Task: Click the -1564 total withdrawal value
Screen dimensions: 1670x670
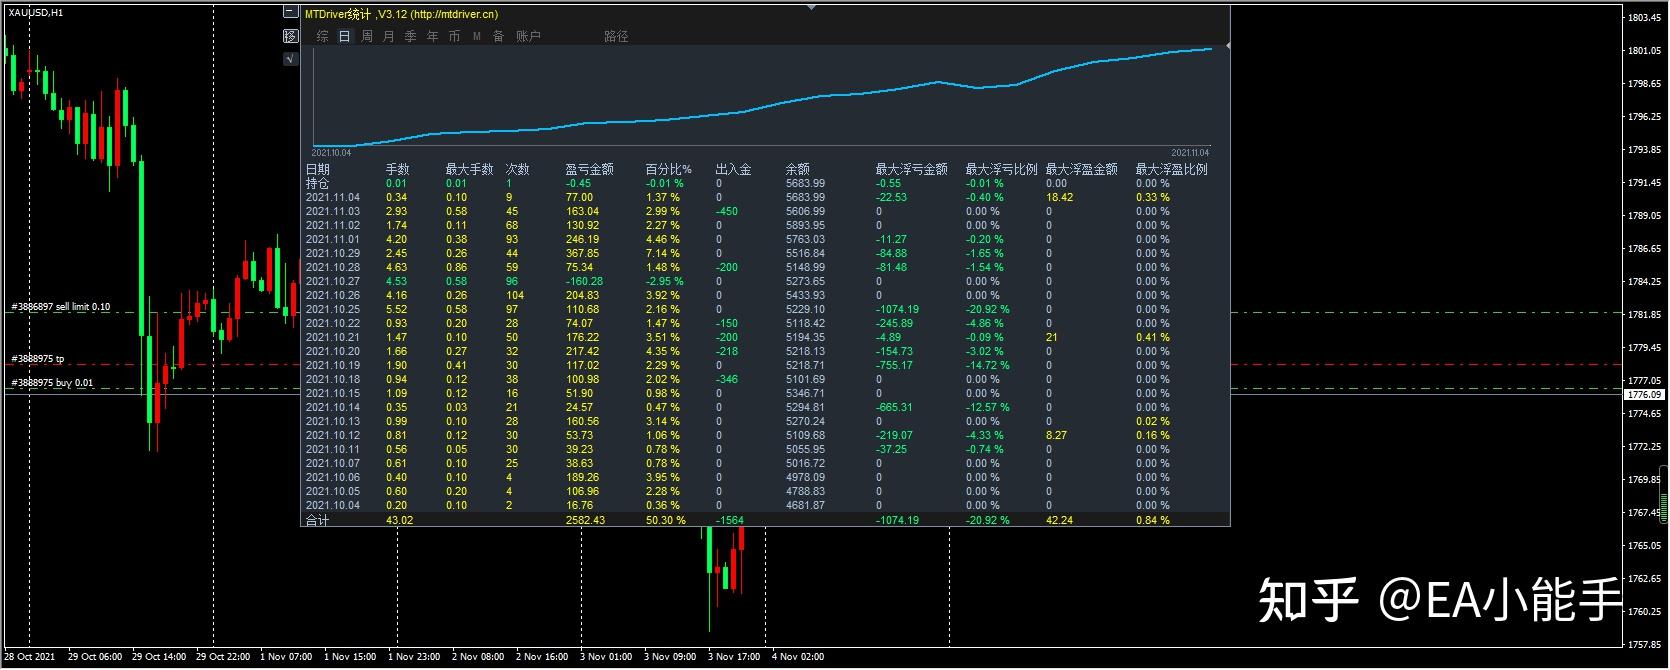Action: [730, 520]
